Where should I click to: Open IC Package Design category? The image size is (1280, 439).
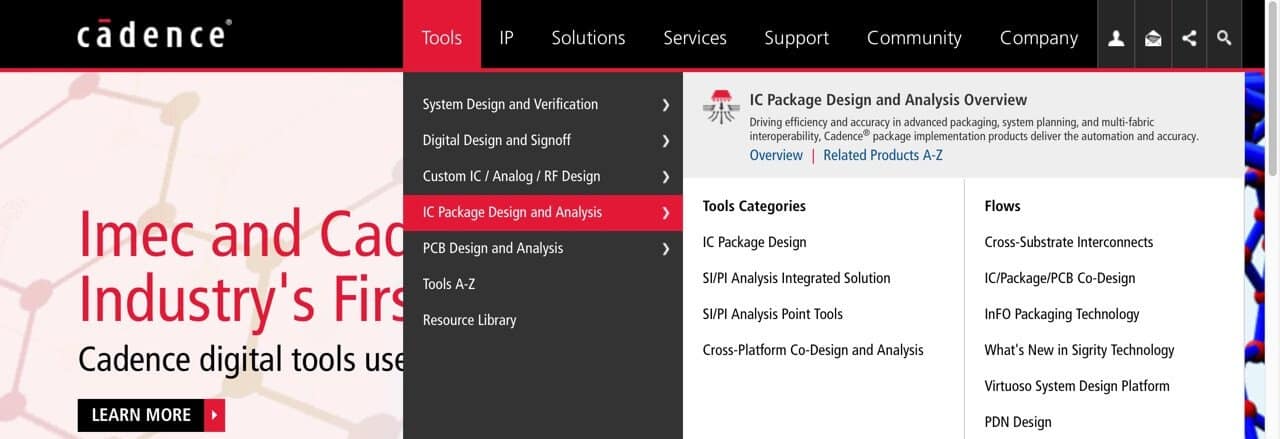click(754, 242)
